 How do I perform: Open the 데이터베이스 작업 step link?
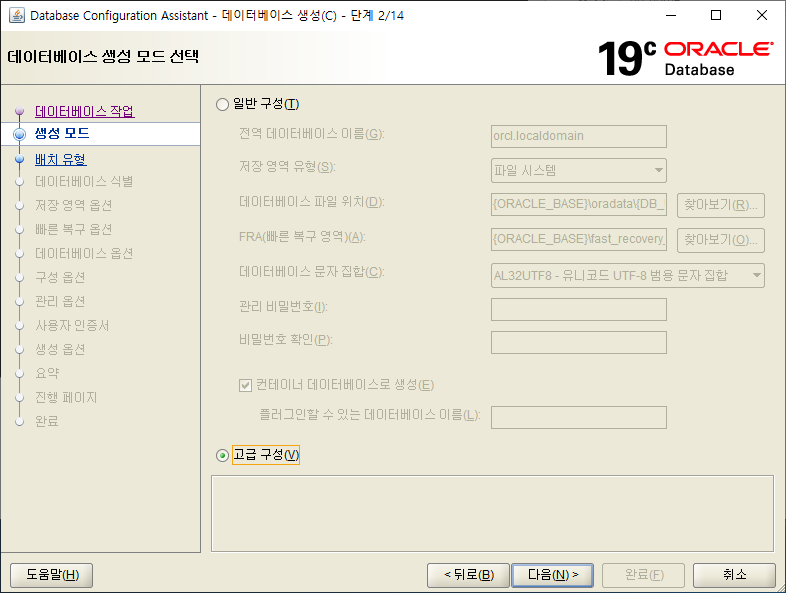(85, 111)
